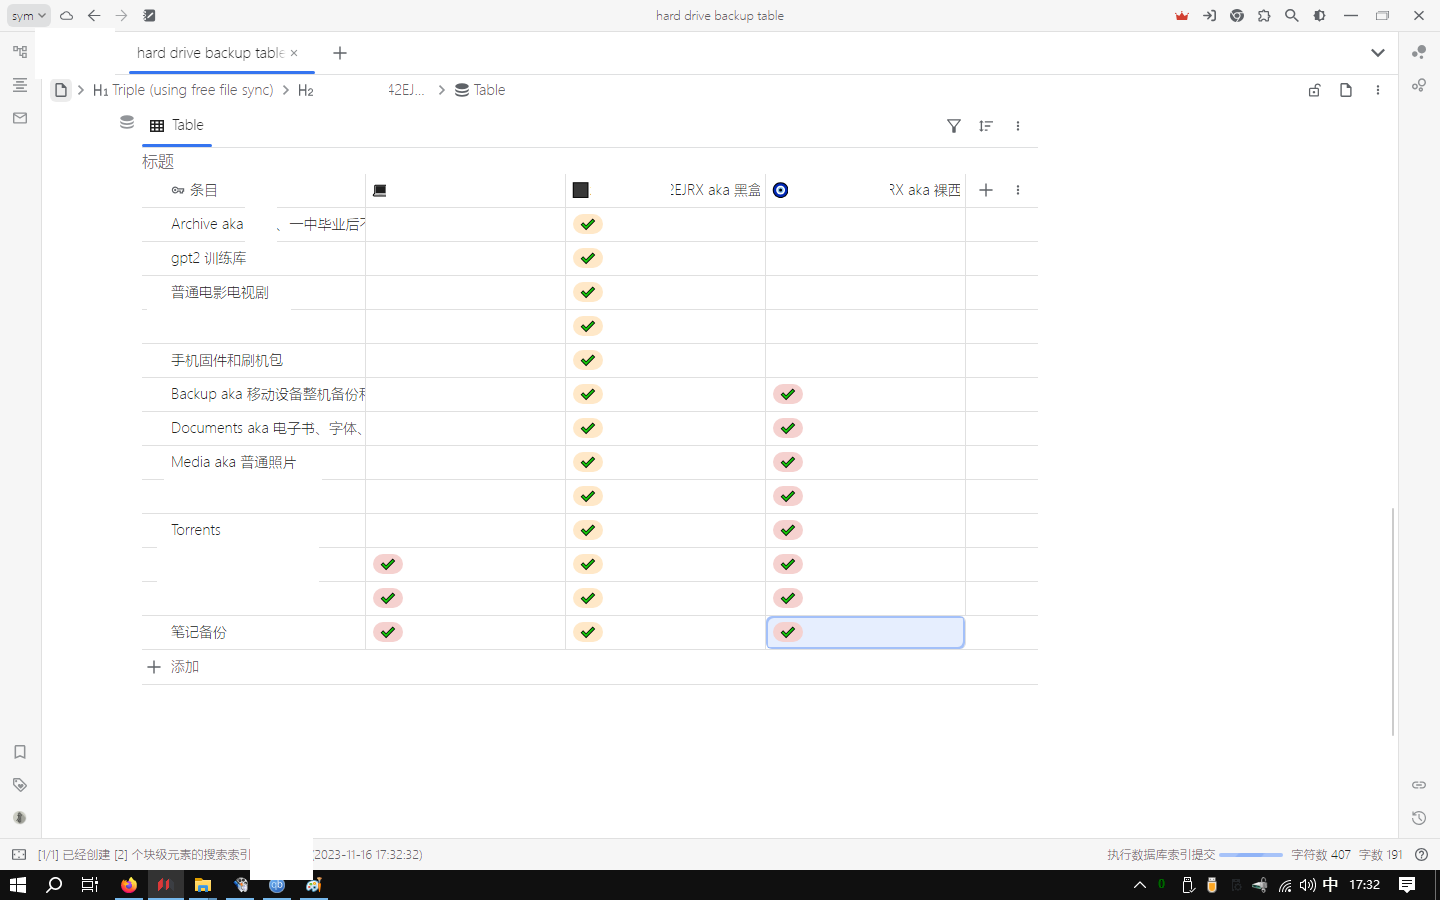1440x900 pixels.
Task: Open the tags panel icon
Action: coord(20,785)
